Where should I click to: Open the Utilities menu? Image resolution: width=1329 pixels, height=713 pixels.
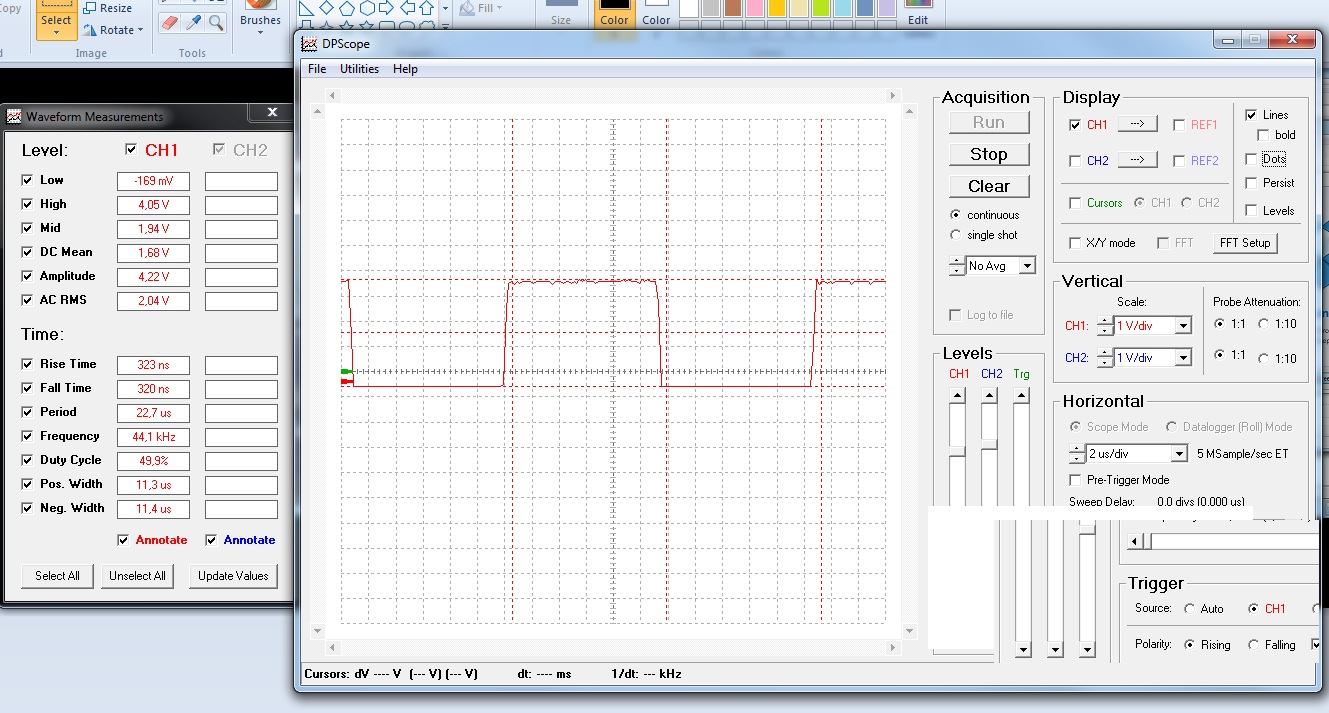coord(359,69)
